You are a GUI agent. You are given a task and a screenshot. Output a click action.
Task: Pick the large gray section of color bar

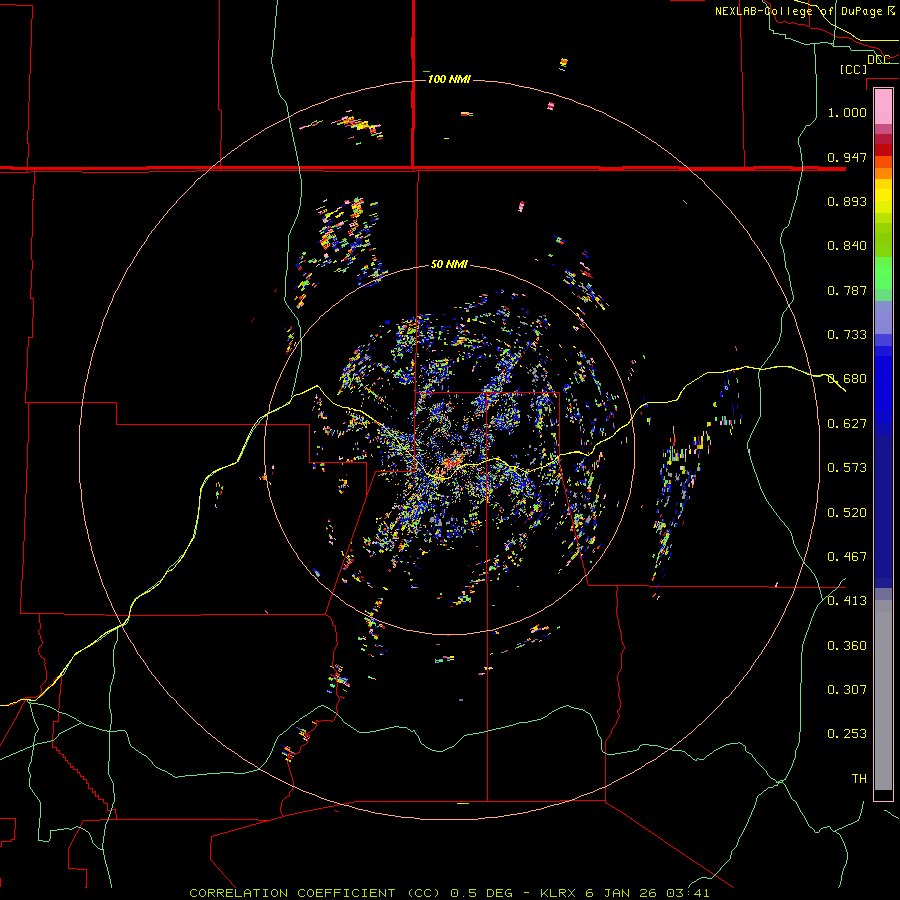click(883, 695)
